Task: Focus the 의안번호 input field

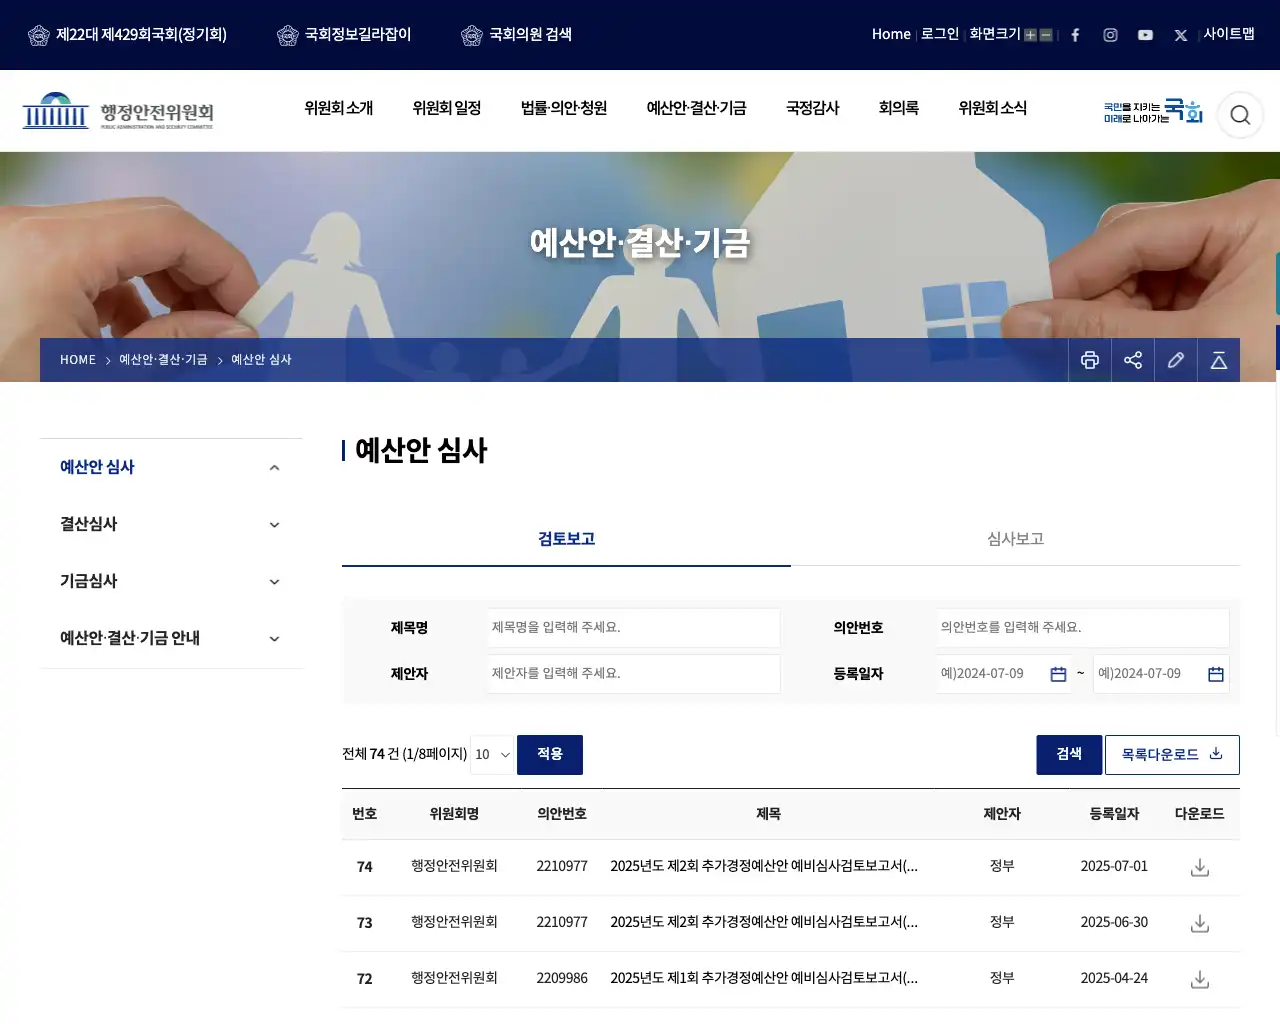Action: click(1083, 628)
